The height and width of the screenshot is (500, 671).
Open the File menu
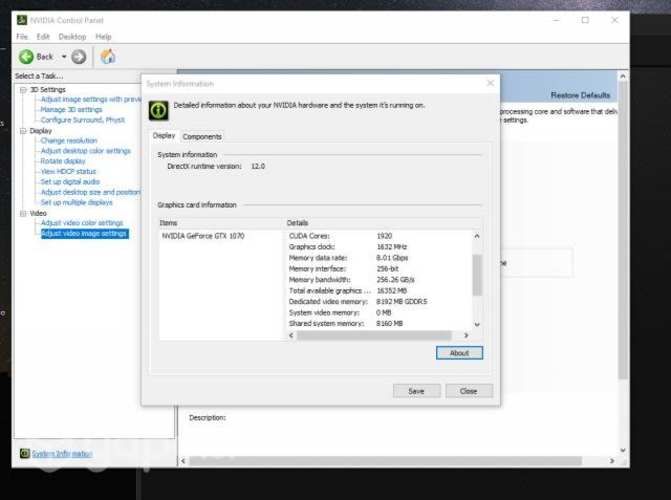click(x=22, y=36)
